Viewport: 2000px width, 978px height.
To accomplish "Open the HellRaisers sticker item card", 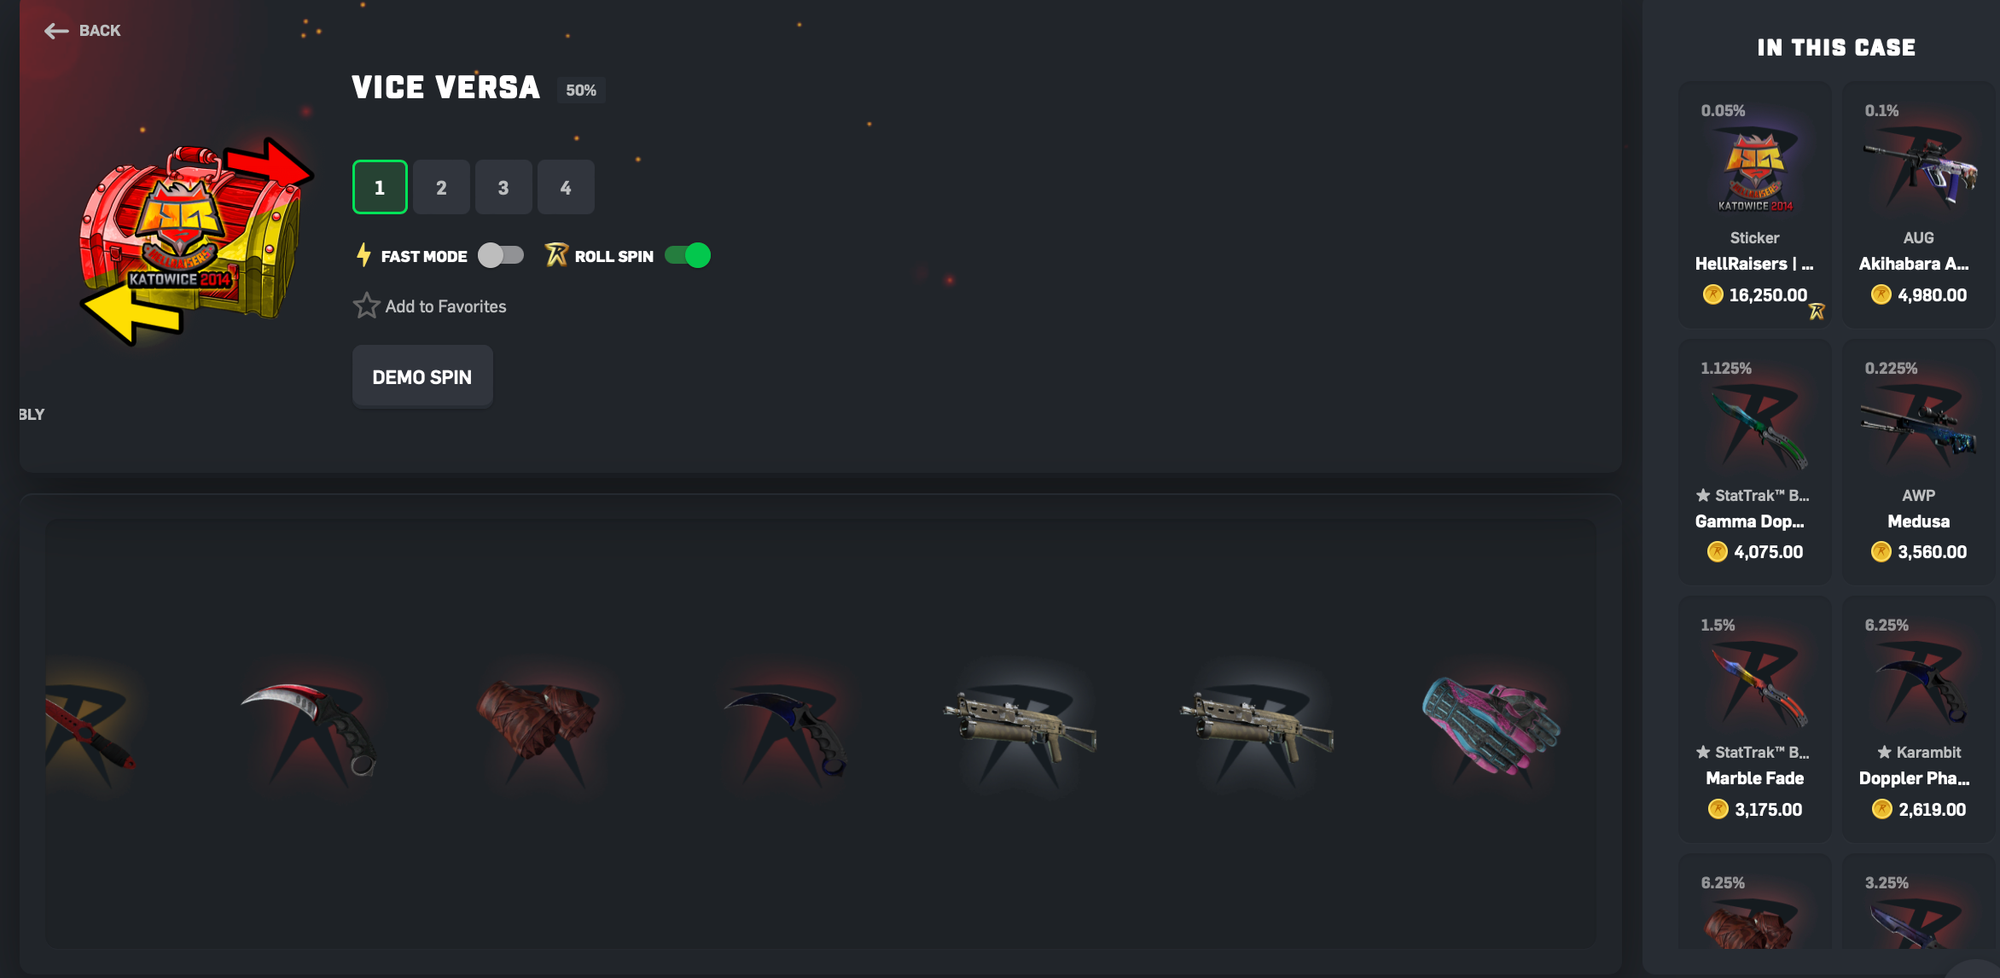I will tap(1755, 204).
